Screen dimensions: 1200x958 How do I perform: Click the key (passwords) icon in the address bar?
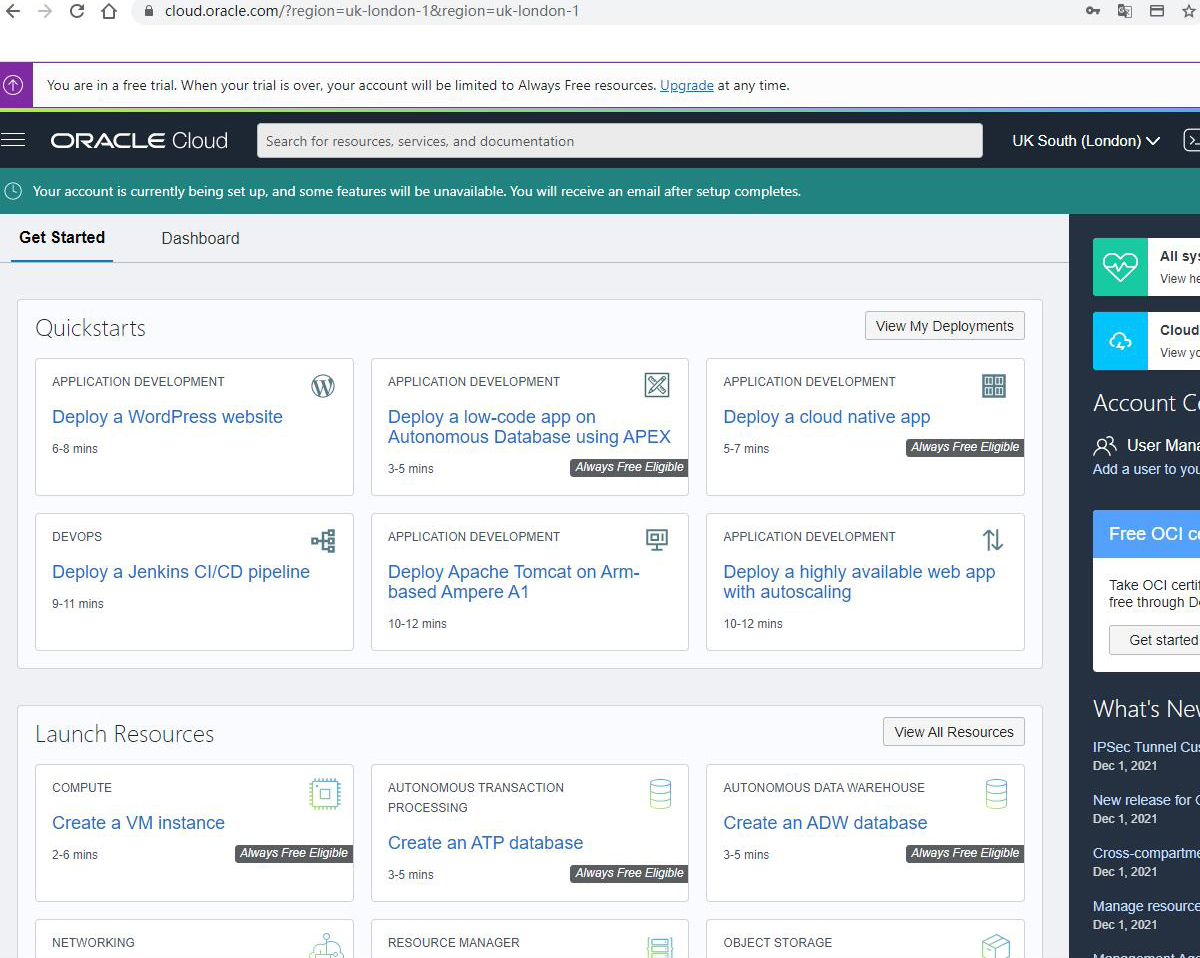coord(1093,11)
